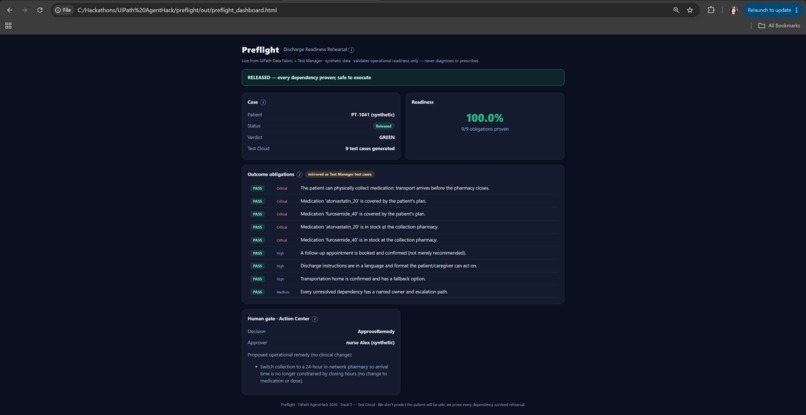Click the browser forward arrow
This screenshot has width=806, height=415.
25,10
